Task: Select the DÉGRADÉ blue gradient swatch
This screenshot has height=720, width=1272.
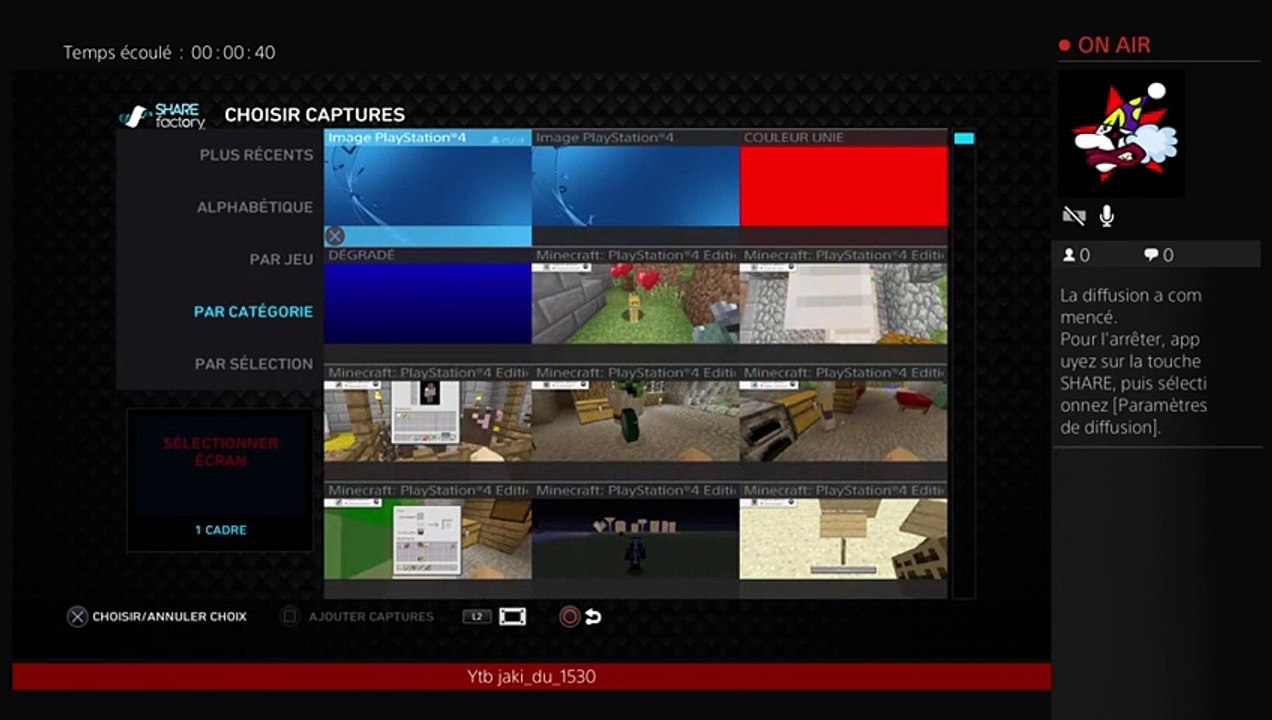Action: coord(428,303)
